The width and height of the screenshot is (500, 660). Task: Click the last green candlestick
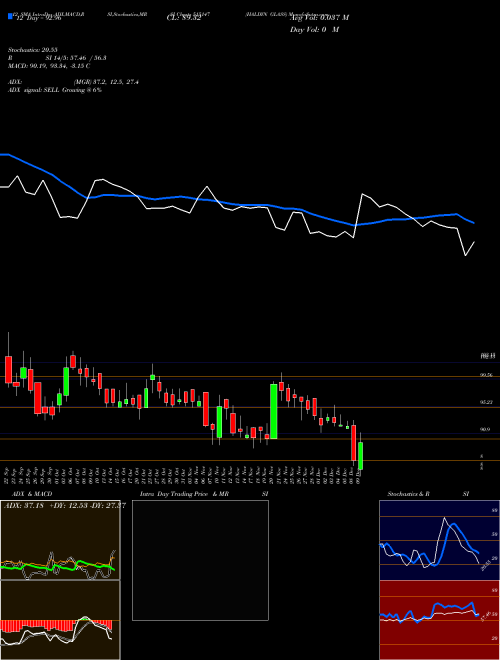[360, 456]
